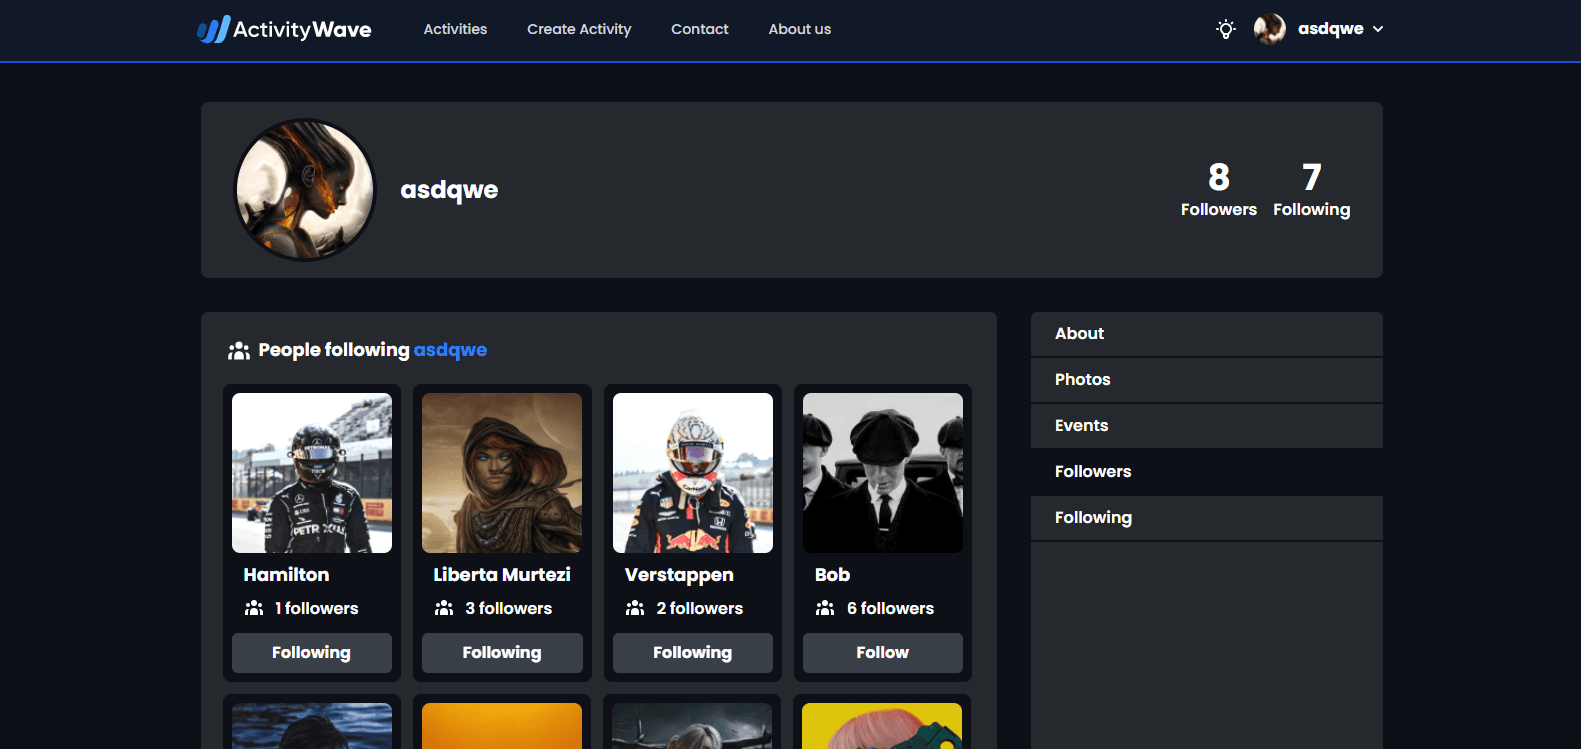
Task: Click the 8 Followers count
Action: tap(1219, 190)
